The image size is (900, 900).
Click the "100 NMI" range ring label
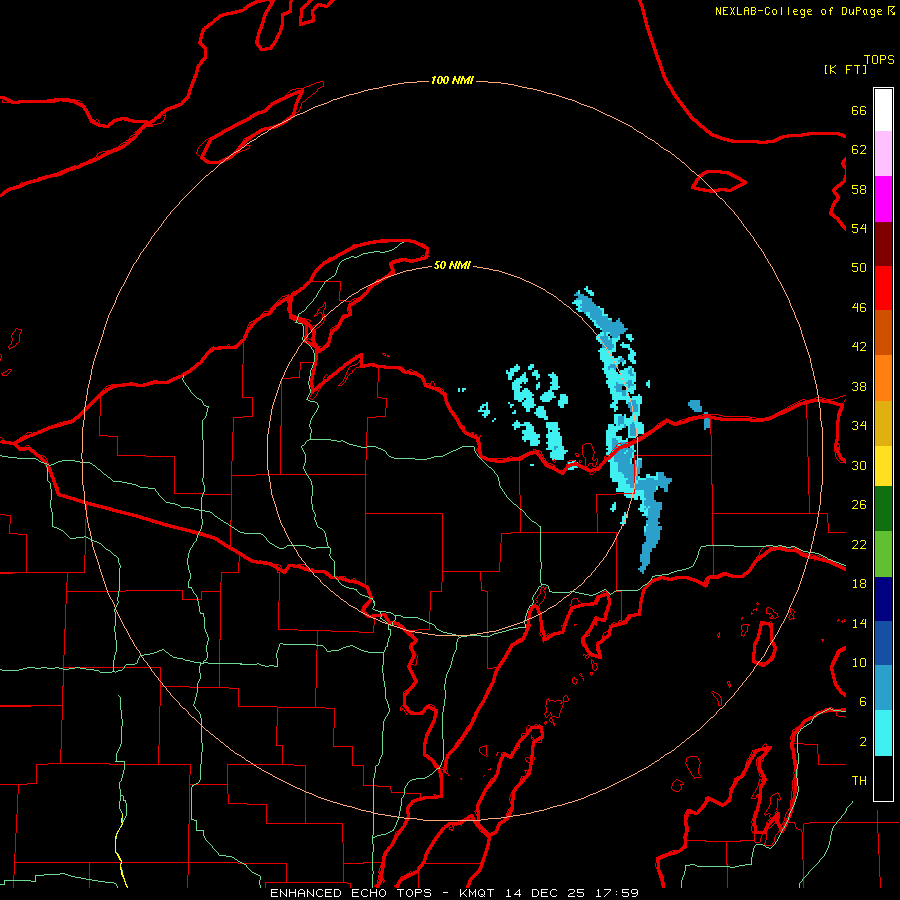coord(452,80)
